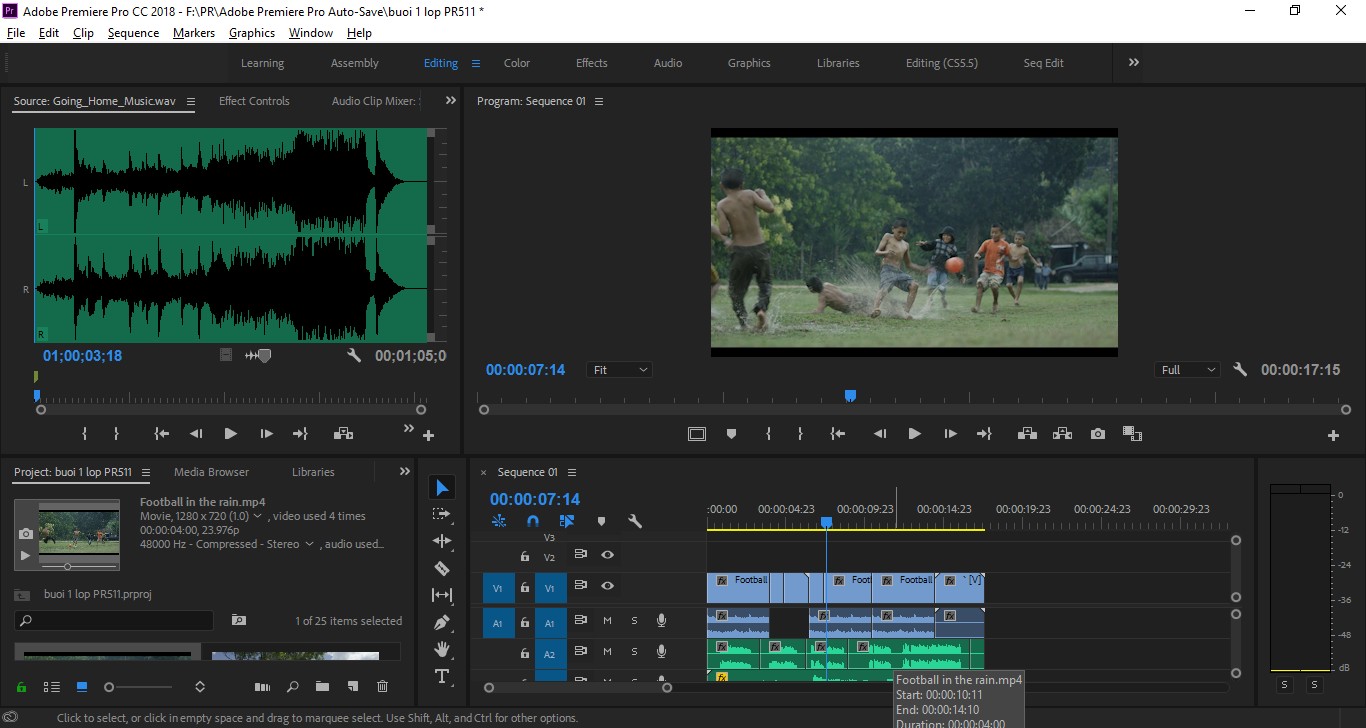Select the Hand tool
The width and height of the screenshot is (1366, 728).
(442, 649)
